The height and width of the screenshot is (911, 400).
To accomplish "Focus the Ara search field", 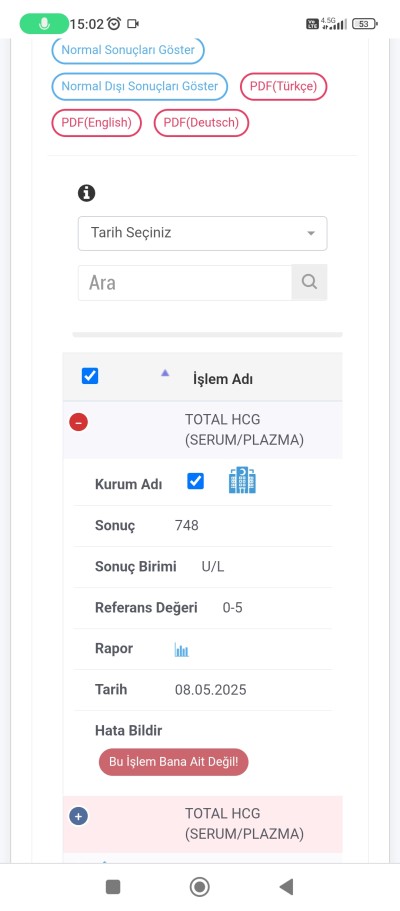I will (185, 282).
